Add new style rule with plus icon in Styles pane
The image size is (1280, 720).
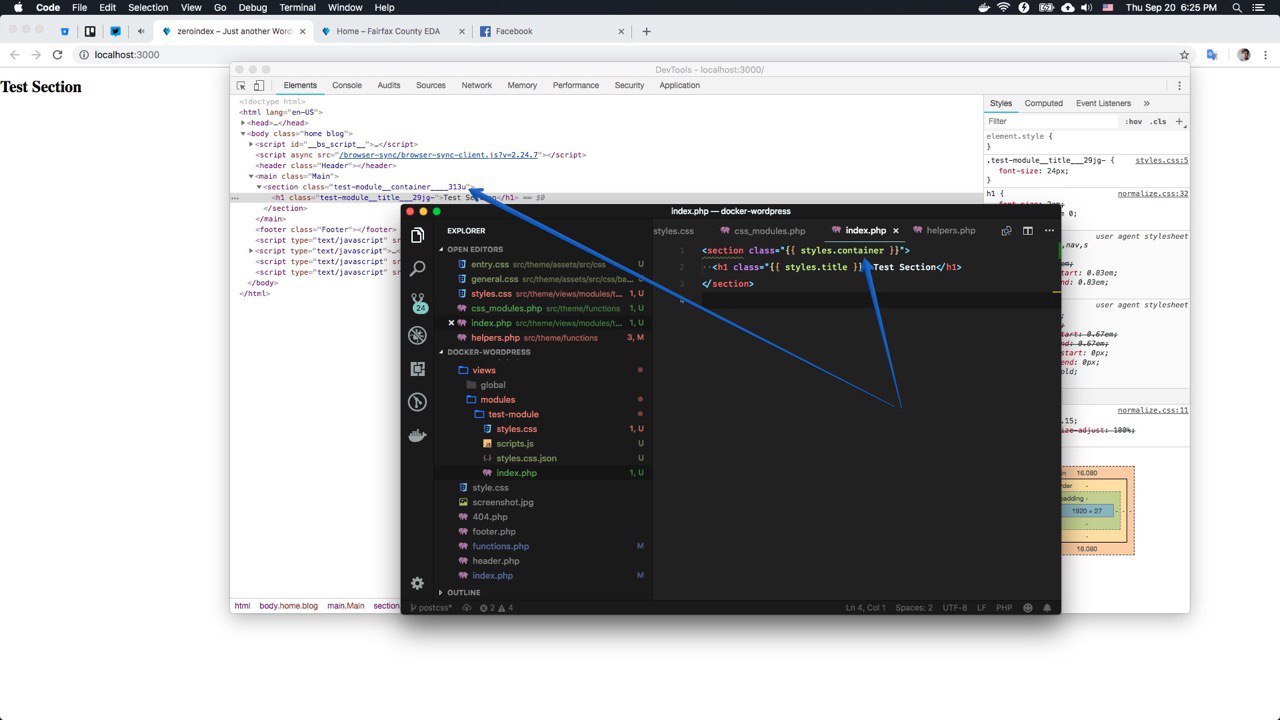pos(1179,121)
